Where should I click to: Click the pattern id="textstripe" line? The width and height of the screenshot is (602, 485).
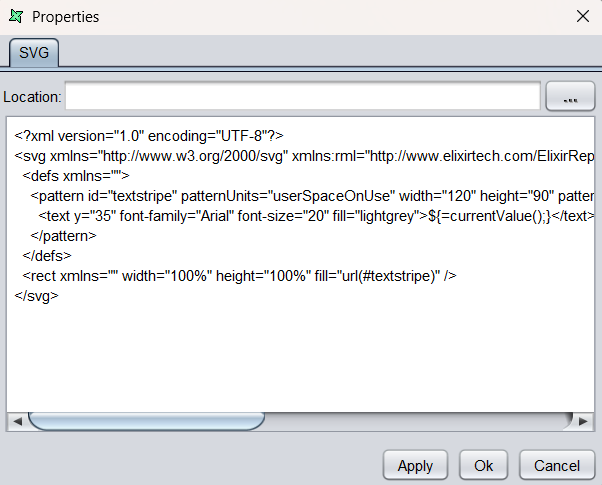click(x=312, y=196)
